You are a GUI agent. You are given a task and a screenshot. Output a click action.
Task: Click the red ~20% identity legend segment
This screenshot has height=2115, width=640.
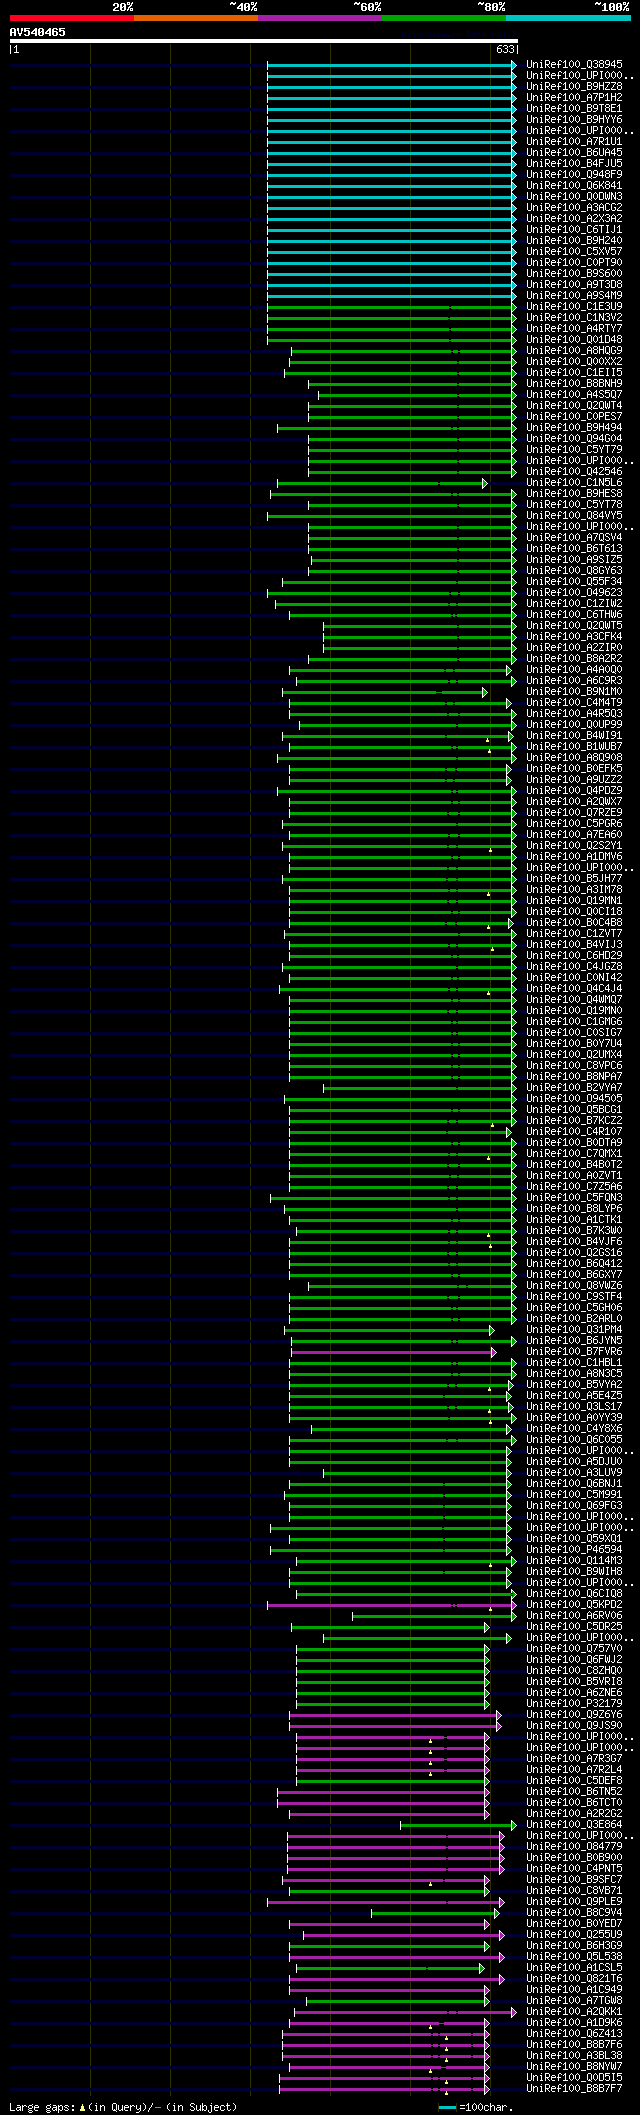point(72,18)
